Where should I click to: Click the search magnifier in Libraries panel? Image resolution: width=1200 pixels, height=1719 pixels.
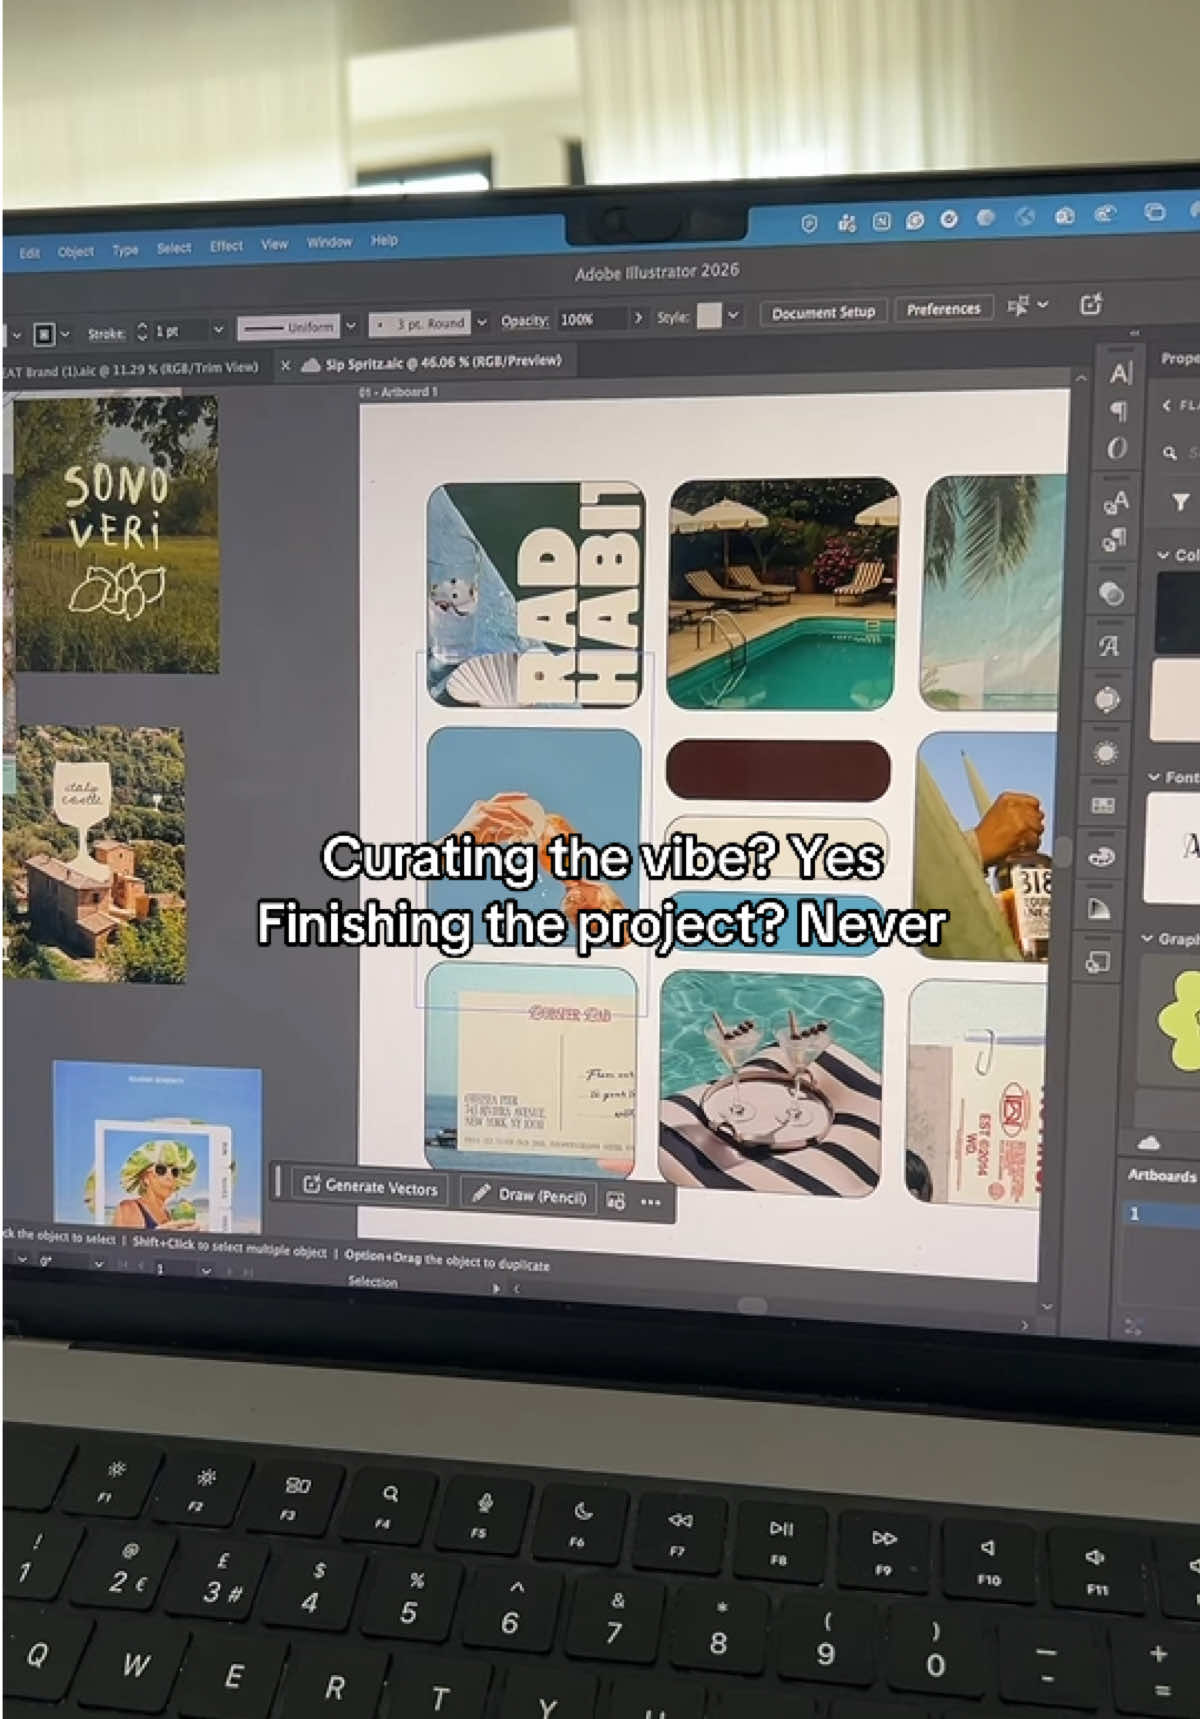click(x=1169, y=453)
